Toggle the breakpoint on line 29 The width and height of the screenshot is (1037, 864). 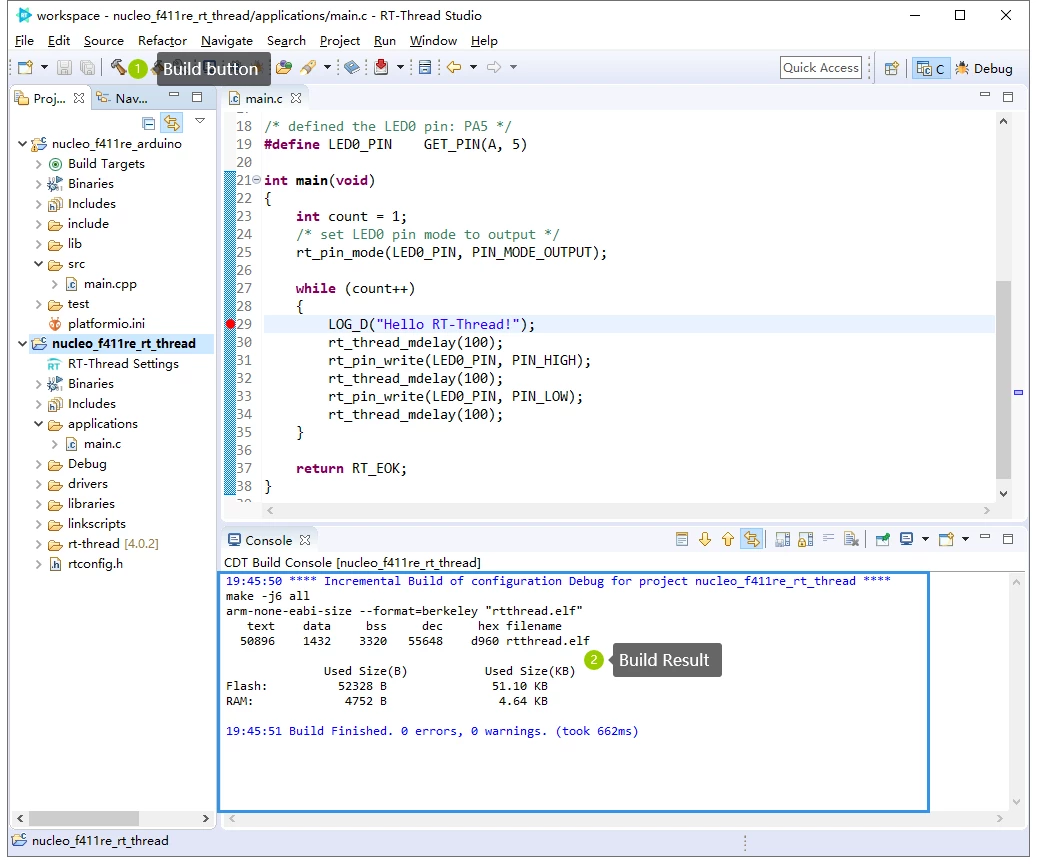pyautogui.click(x=229, y=324)
